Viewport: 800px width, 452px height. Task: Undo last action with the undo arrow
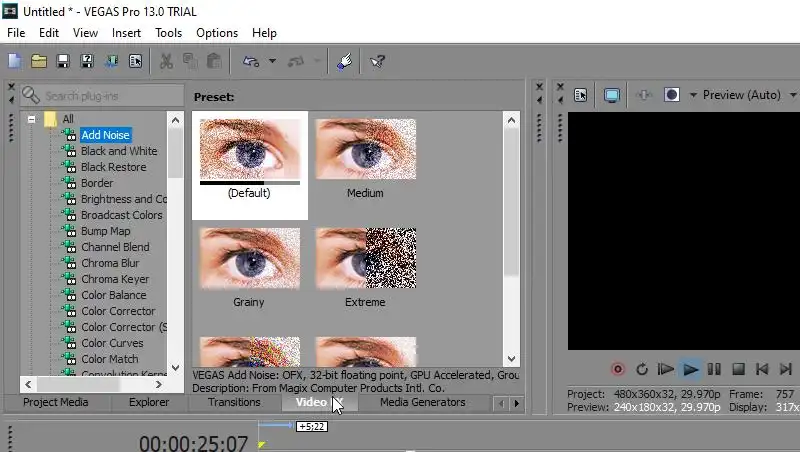(x=251, y=62)
